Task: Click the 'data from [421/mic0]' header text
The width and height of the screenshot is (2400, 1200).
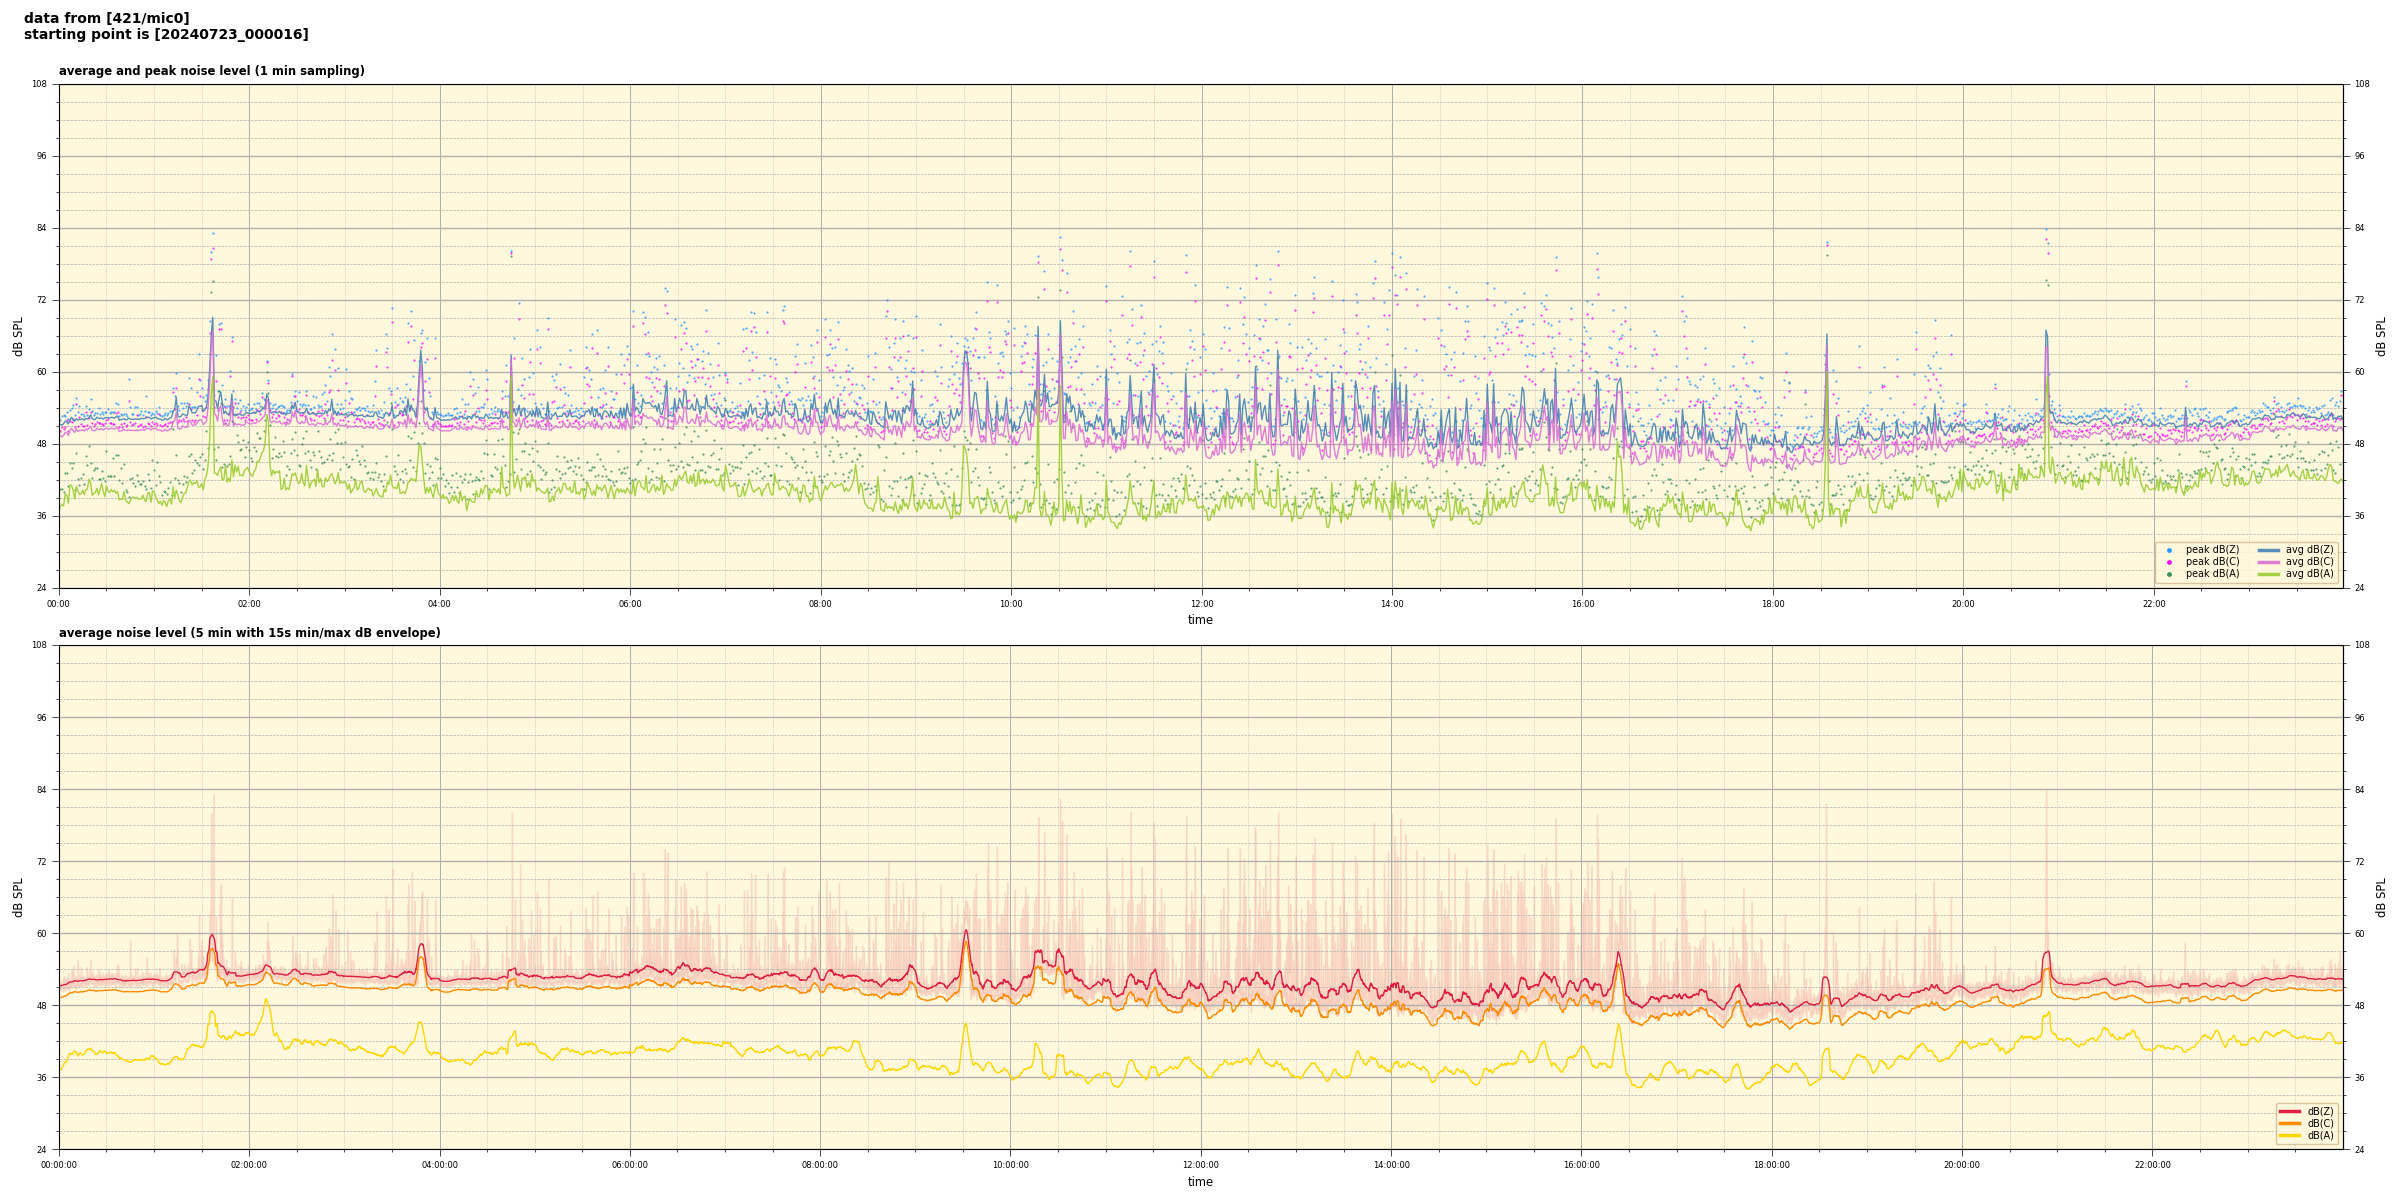Action: pos(106,18)
